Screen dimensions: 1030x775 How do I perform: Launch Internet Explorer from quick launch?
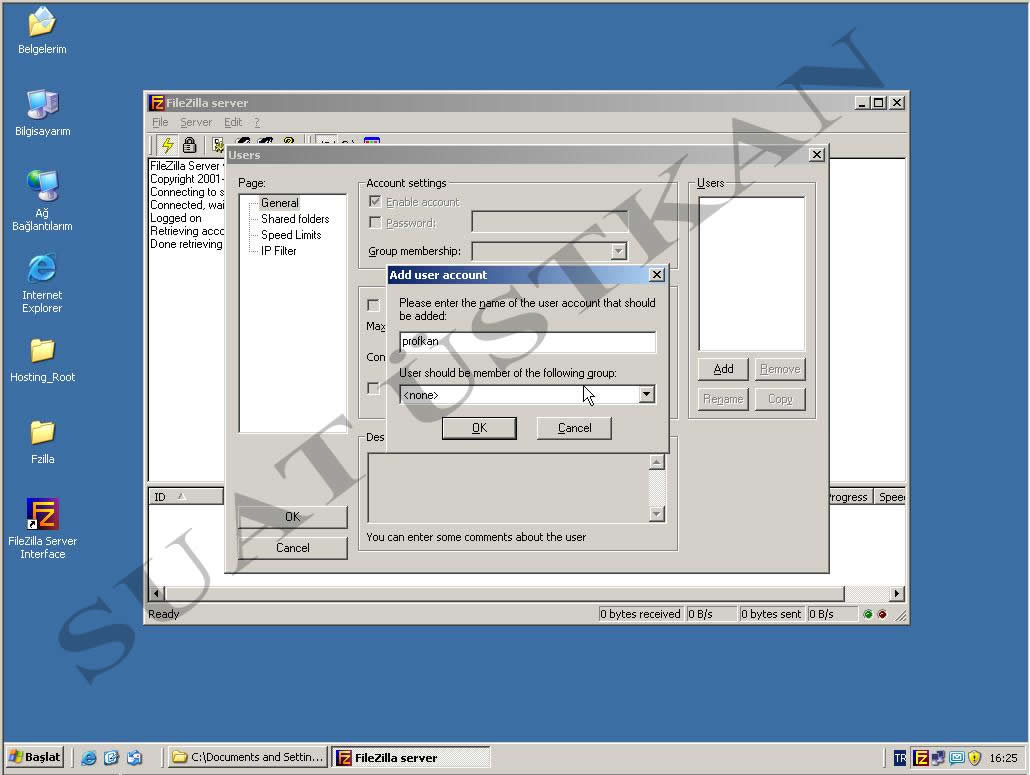coord(89,758)
